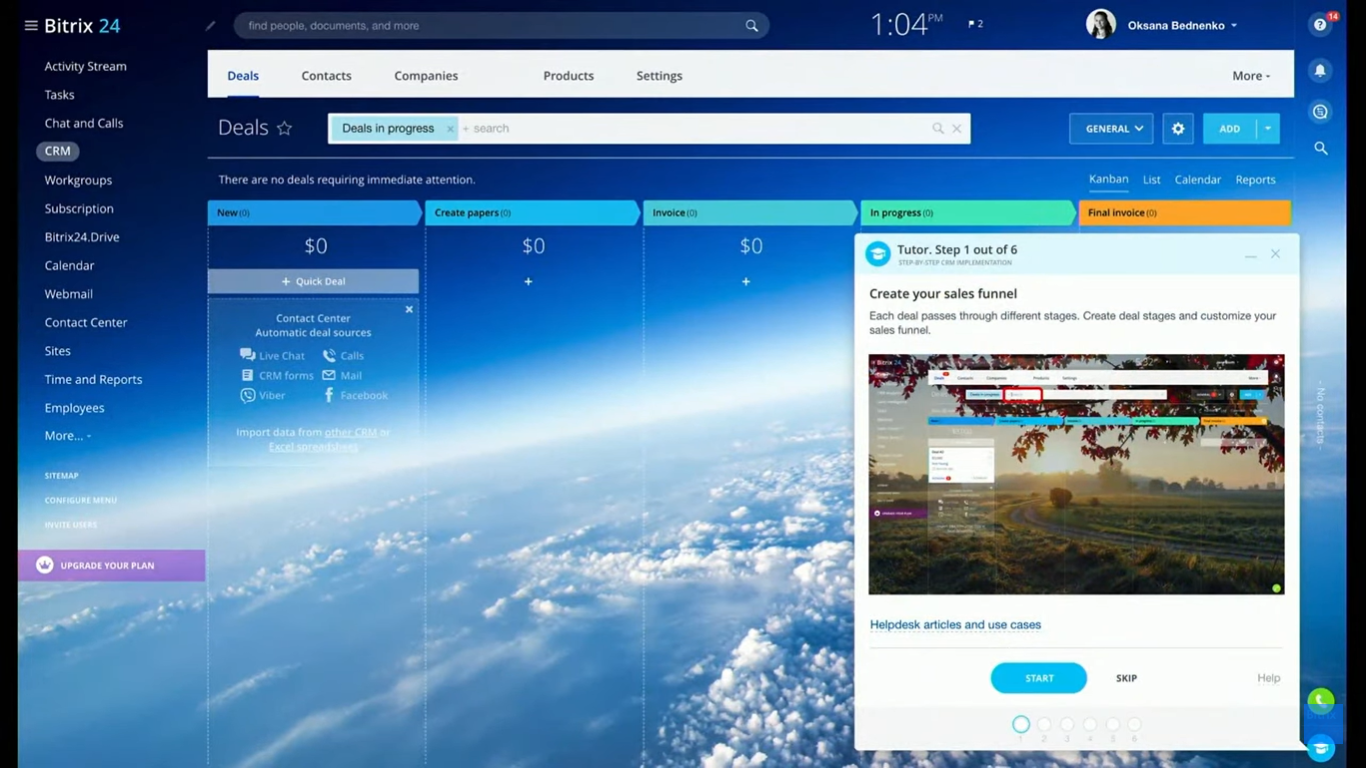The width and height of the screenshot is (1366, 768).
Task: Select the Facebook source icon
Action: [329, 395]
